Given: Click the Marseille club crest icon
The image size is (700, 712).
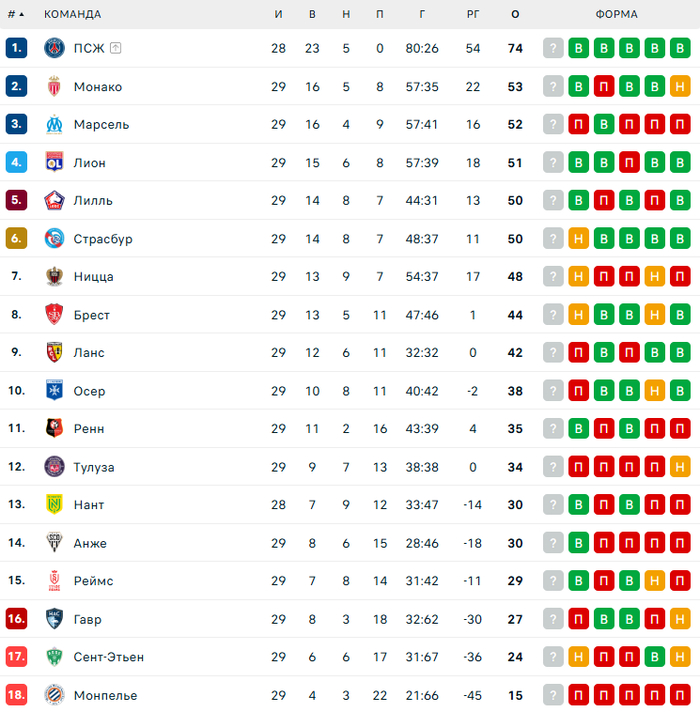Looking at the screenshot, I should [x=54, y=124].
